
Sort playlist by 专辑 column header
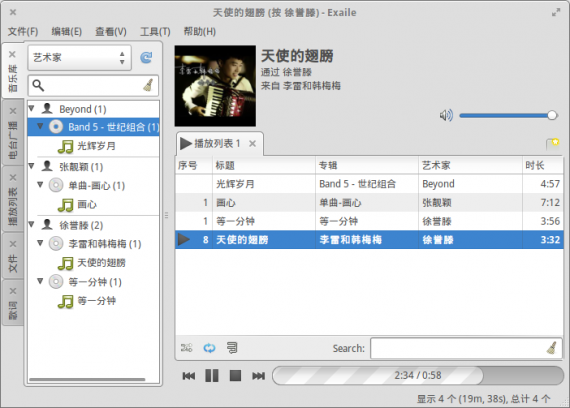click(x=367, y=165)
